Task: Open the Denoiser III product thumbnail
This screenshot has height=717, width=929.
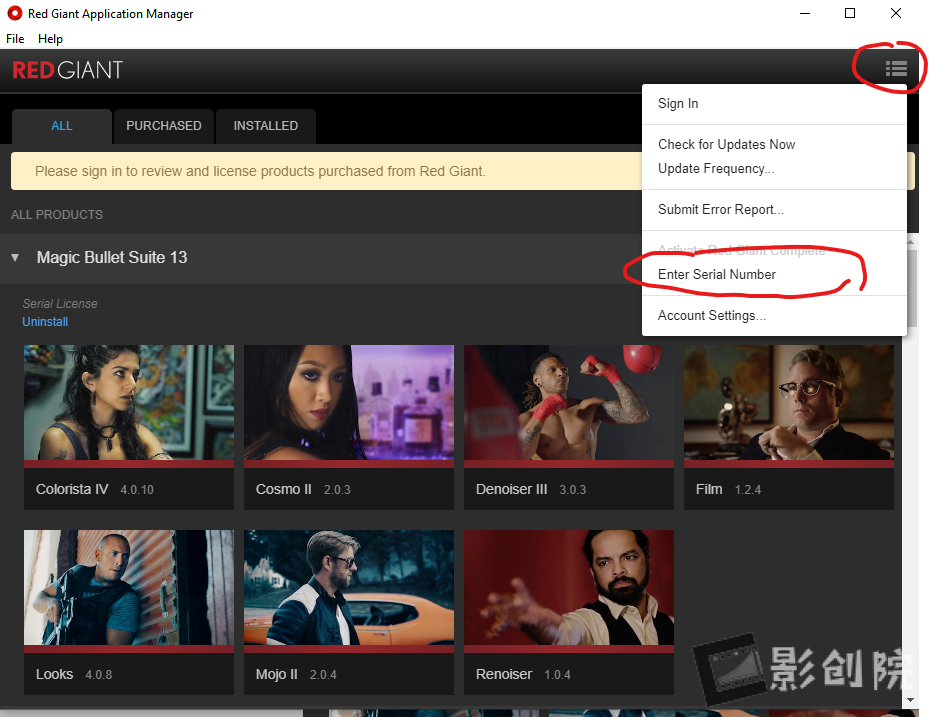Action: coord(568,402)
